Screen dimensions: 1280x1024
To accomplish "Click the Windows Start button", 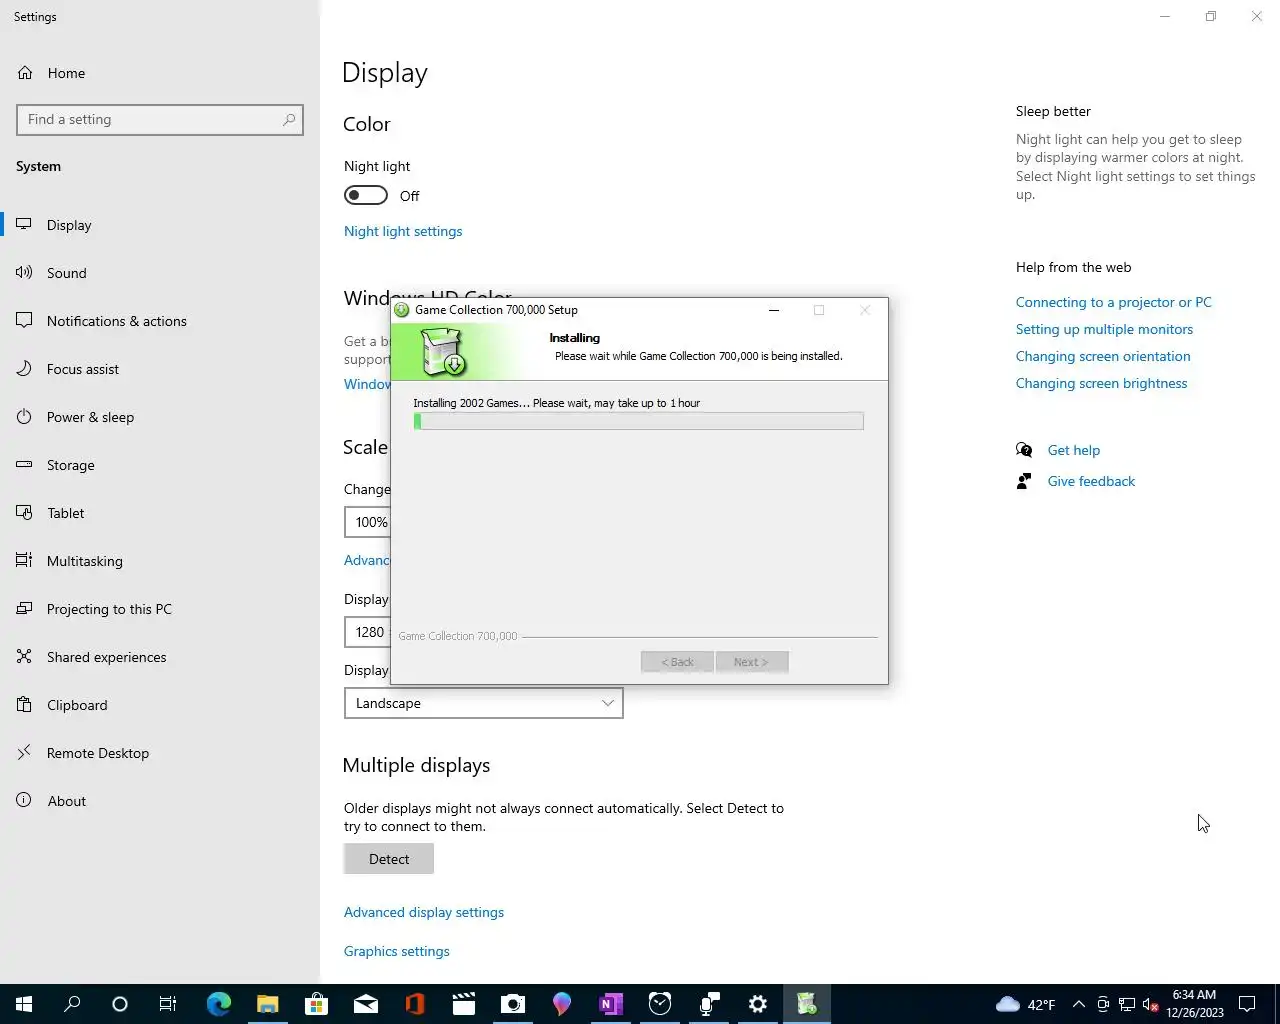I will tap(24, 1004).
